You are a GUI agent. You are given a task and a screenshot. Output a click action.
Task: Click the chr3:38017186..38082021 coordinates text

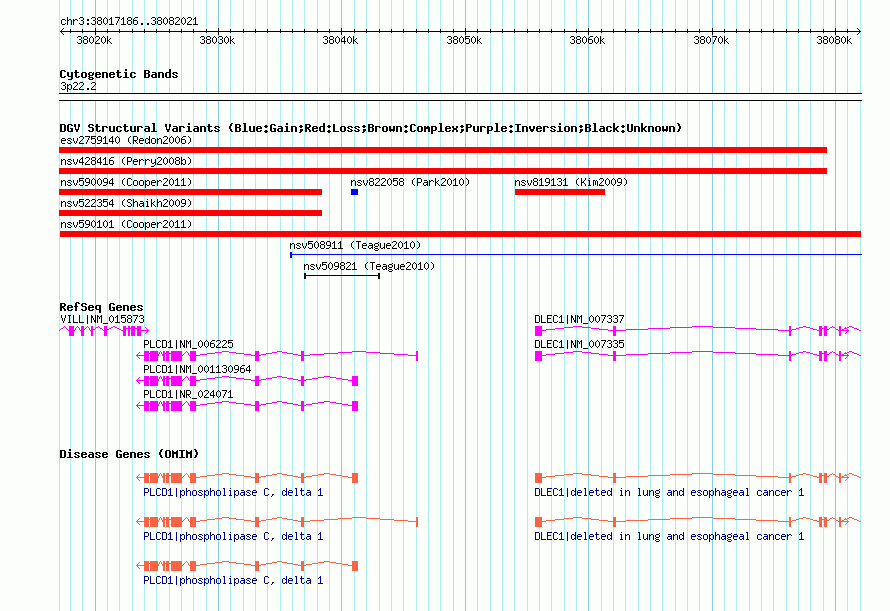point(129,22)
